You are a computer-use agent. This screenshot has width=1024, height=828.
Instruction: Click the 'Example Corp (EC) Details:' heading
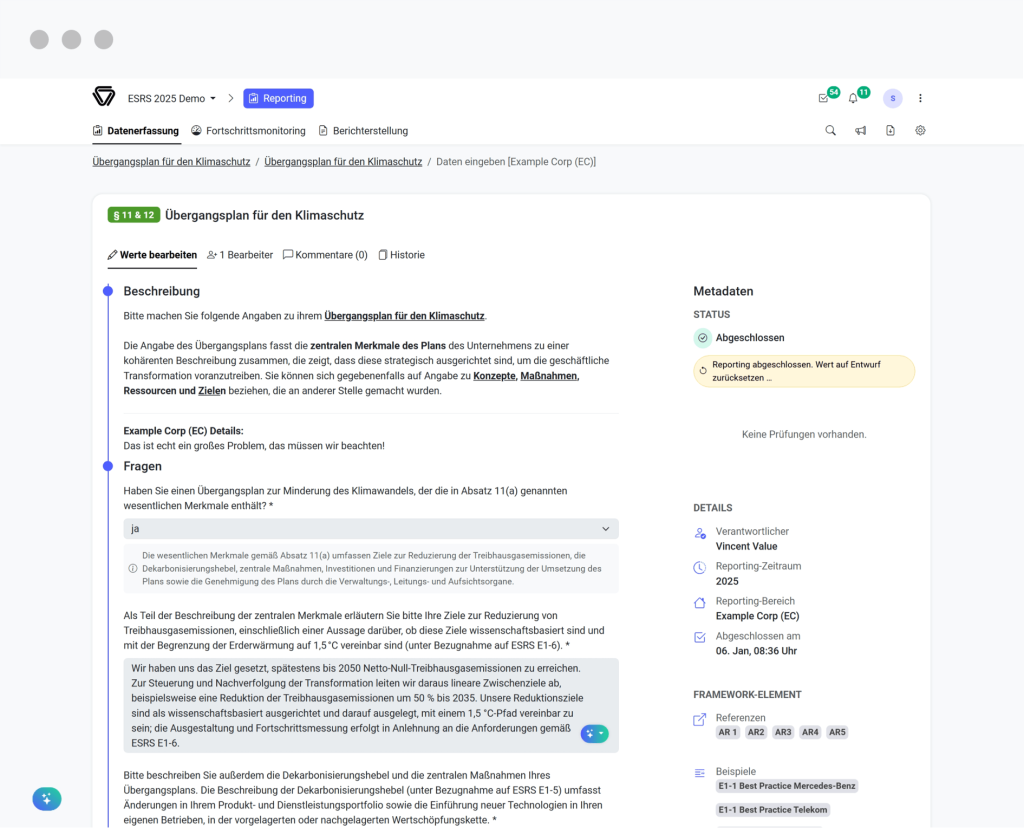click(184, 431)
